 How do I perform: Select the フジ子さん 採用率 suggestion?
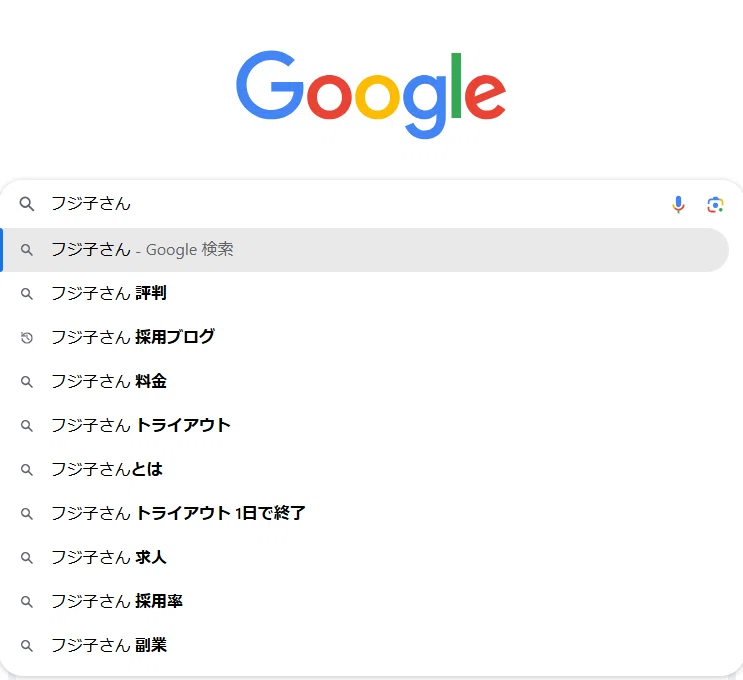(x=364, y=601)
